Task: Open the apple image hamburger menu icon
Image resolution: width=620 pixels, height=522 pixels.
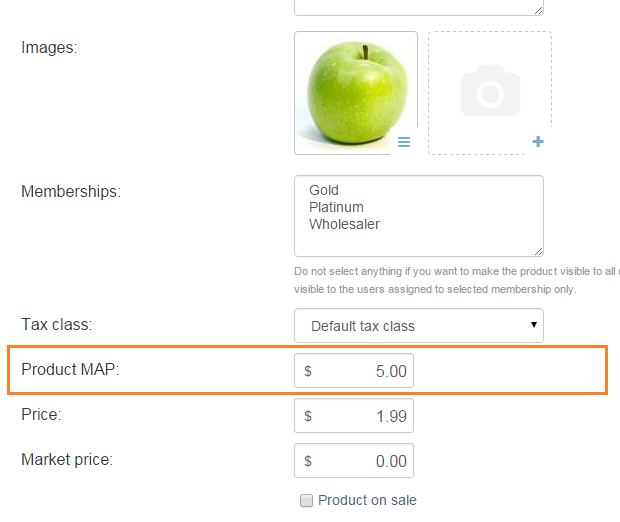Action: click(x=404, y=142)
